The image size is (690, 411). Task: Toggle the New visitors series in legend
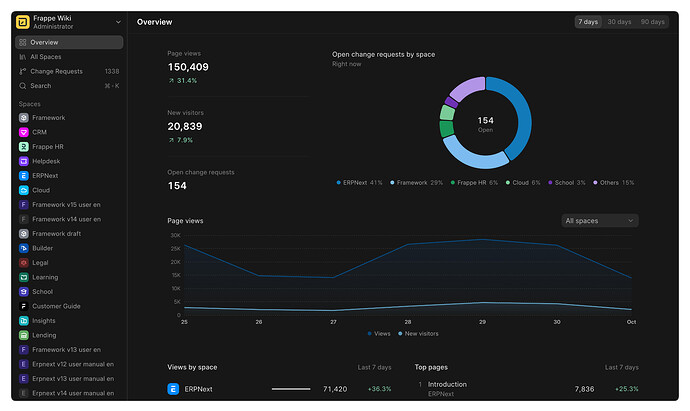[x=418, y=334]
